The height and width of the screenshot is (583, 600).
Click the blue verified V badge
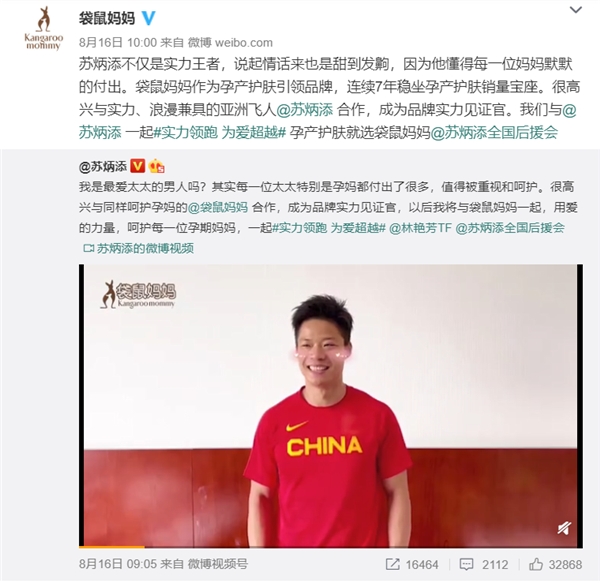pos(148,18)
